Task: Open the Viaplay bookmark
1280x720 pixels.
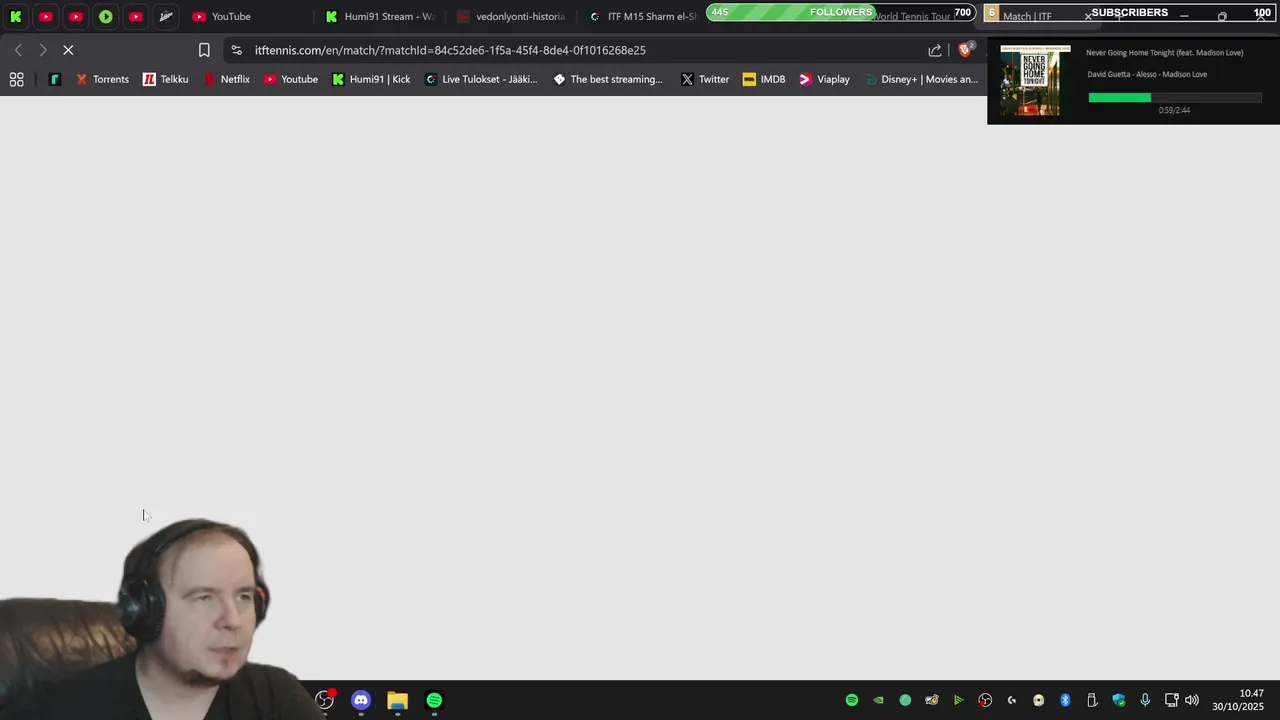Action: [824, 79]
